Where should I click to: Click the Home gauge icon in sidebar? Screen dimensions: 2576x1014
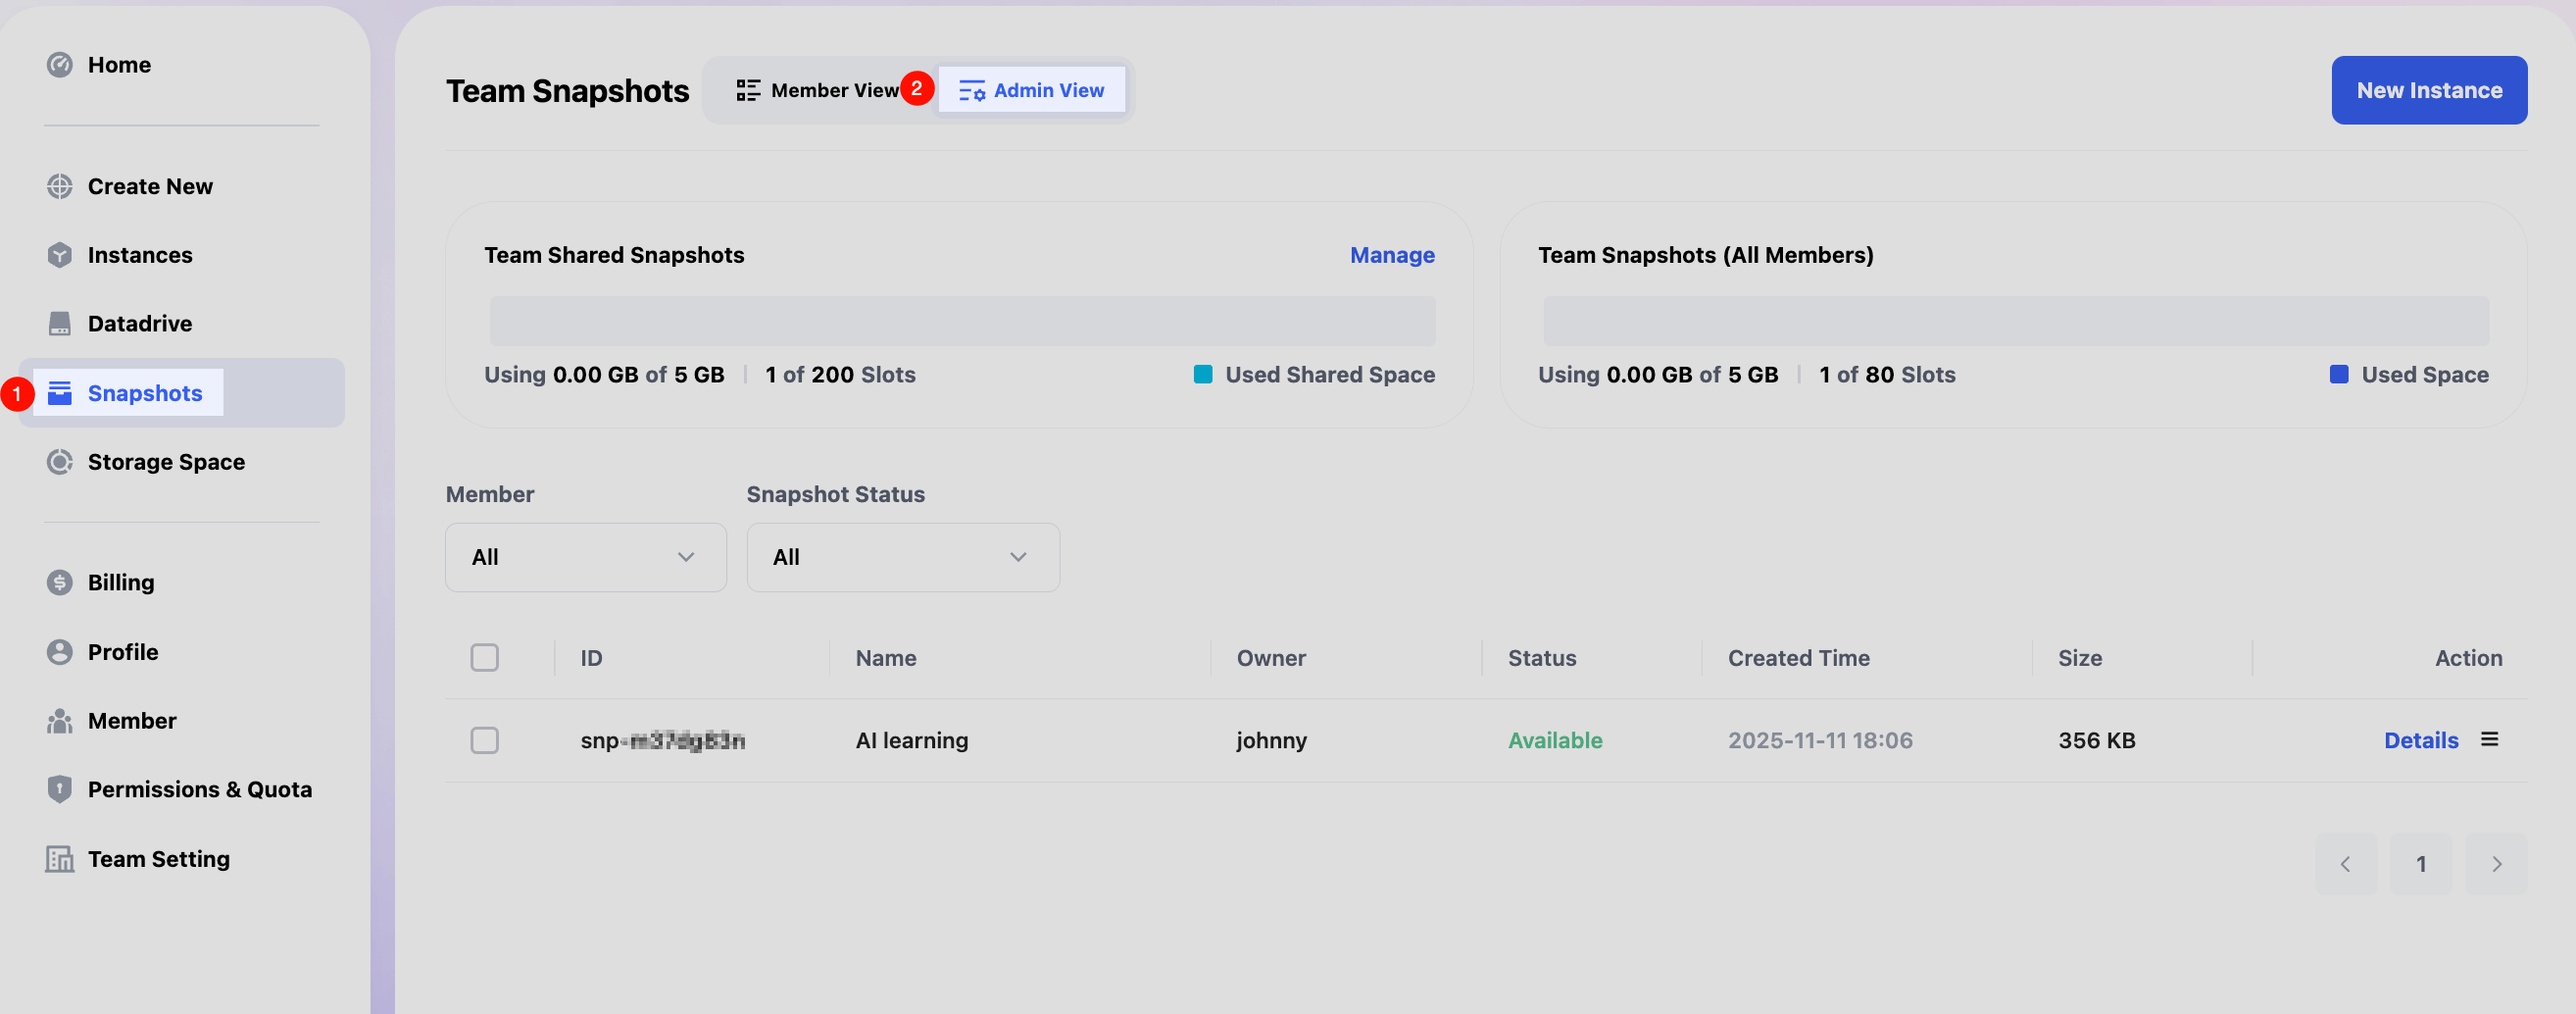pyautogui.click(x=60, y=65)
